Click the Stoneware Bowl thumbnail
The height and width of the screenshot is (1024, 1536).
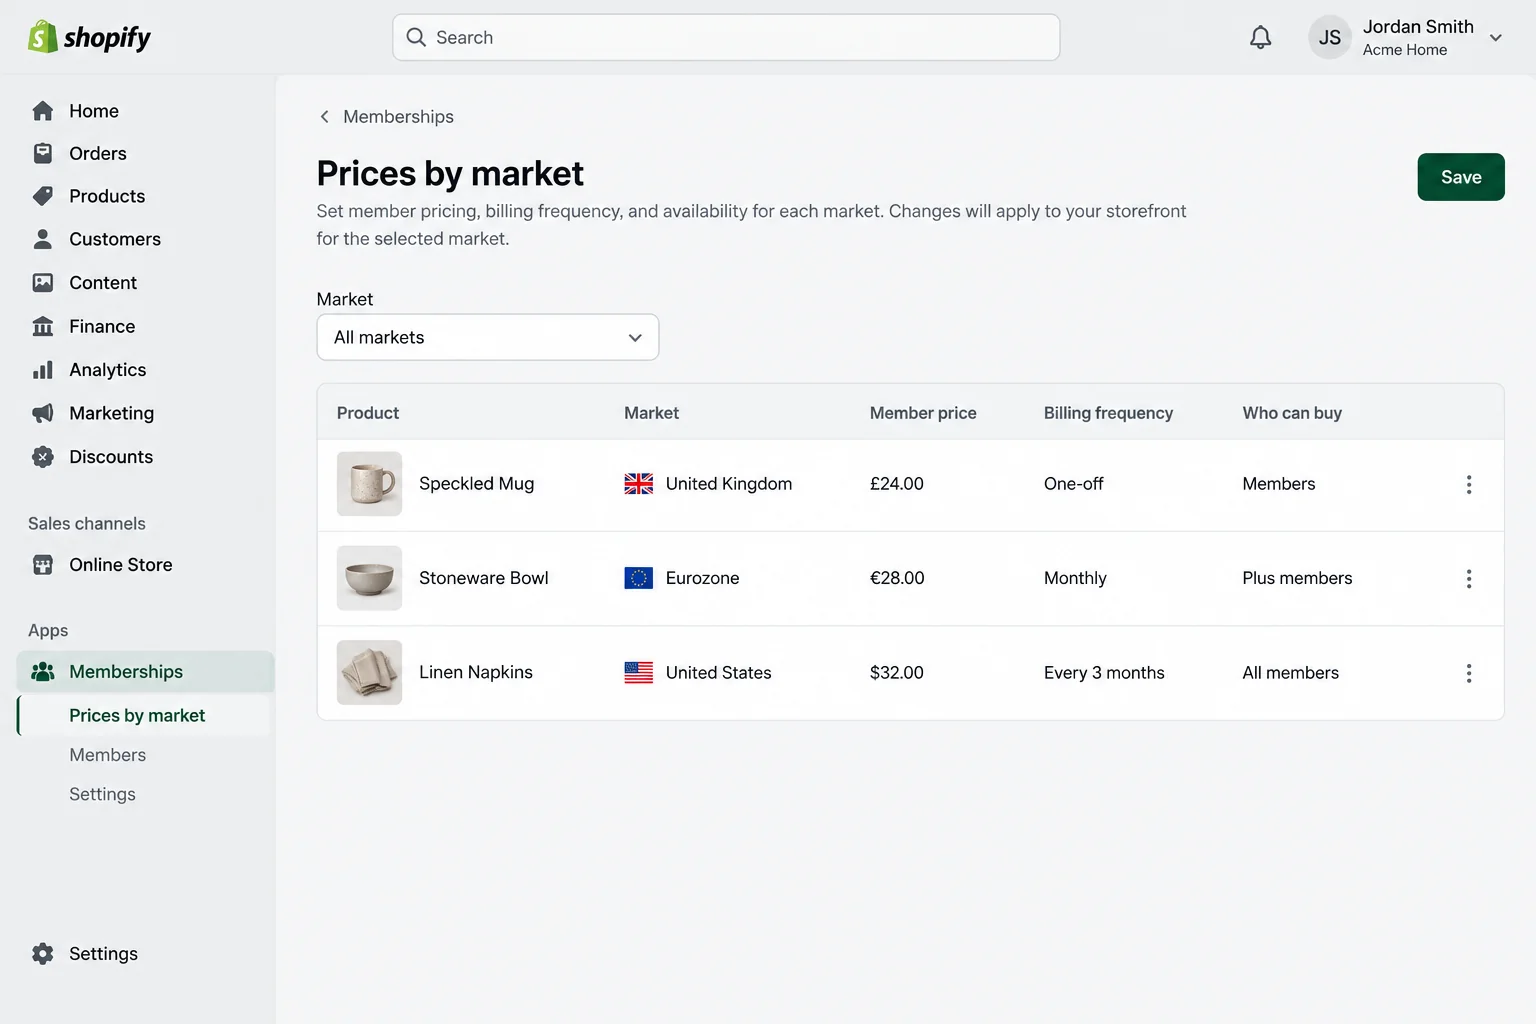tap(369, 578)
